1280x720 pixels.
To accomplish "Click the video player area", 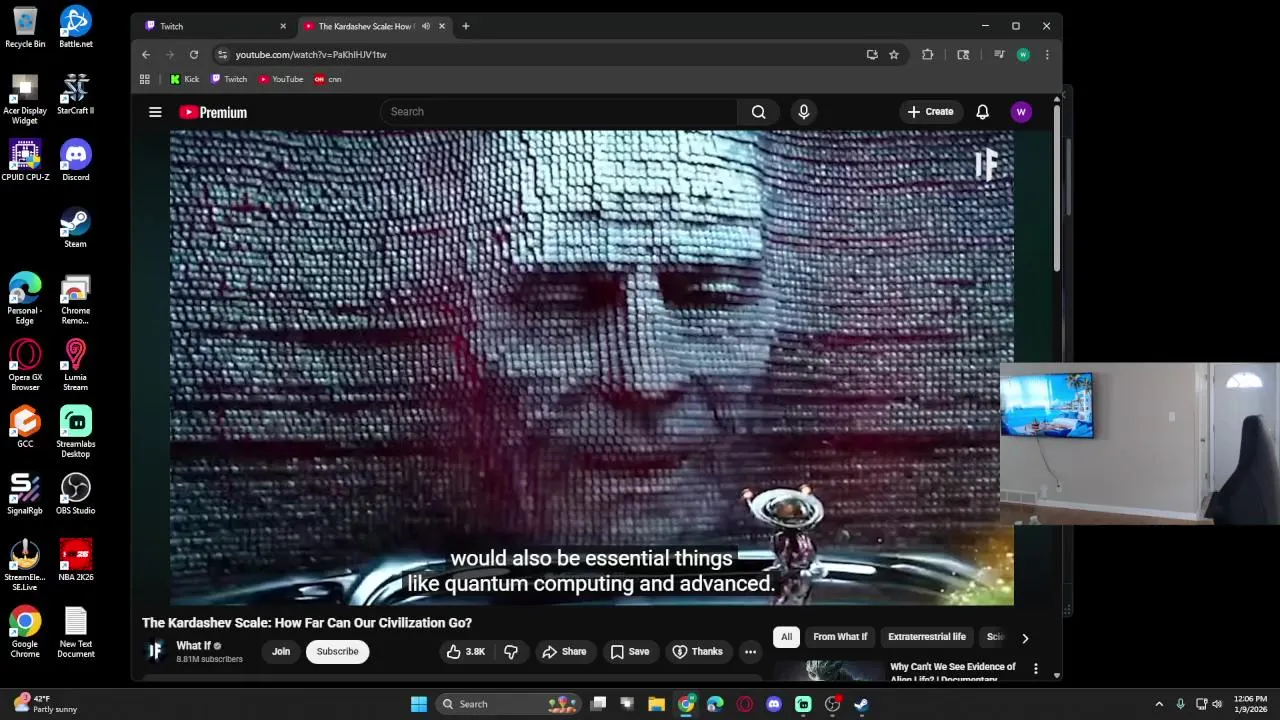I will [592, 368].
